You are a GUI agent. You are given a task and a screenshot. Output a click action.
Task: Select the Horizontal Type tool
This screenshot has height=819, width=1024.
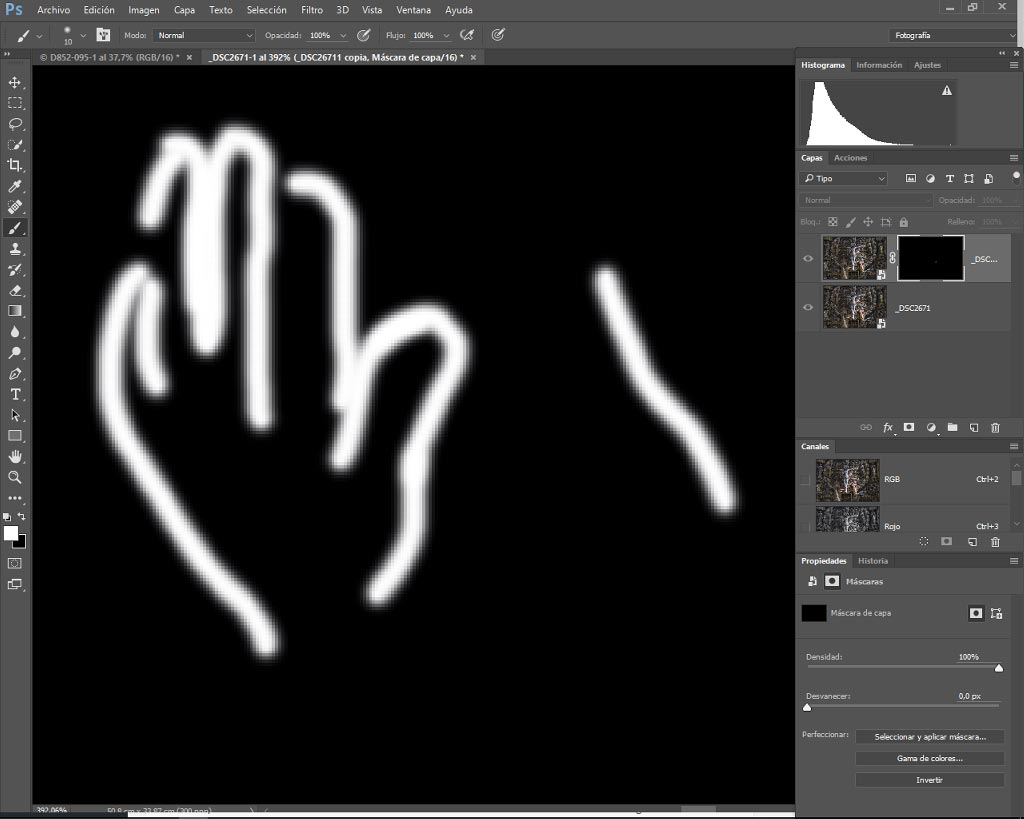tap(15, 394)
